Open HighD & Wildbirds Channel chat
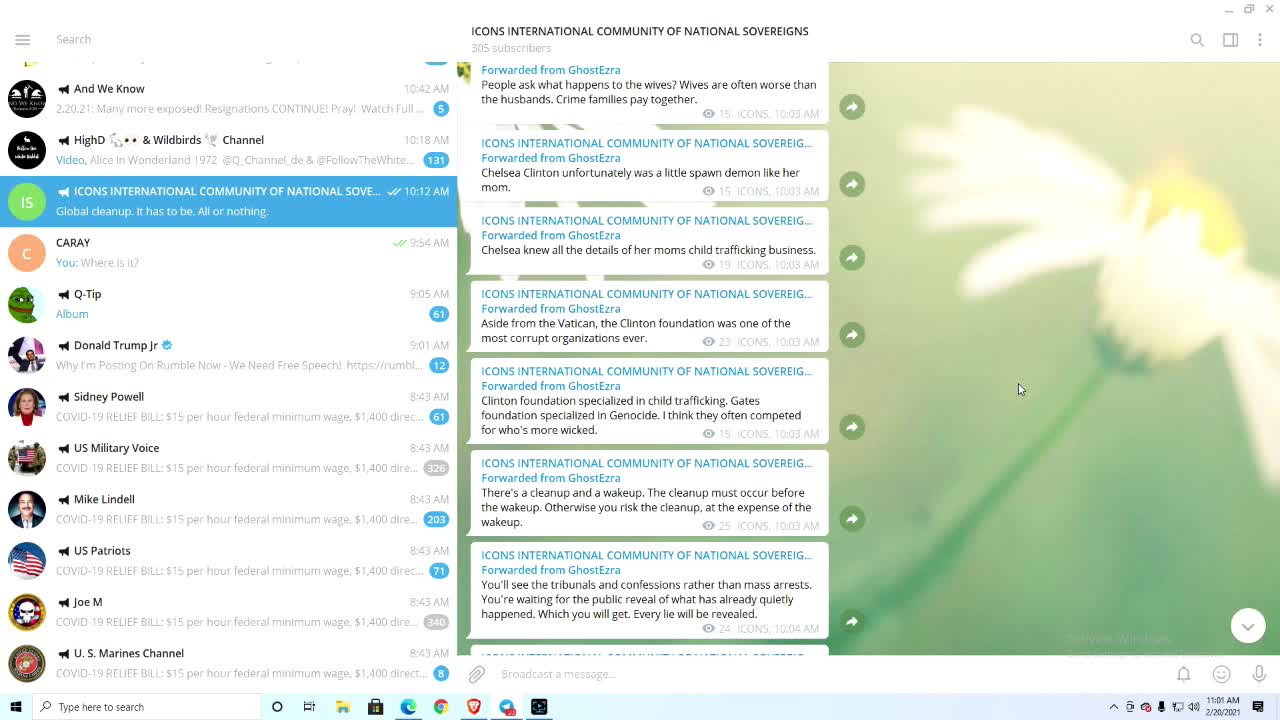Viewport: 1280px width, 720px height. [x=228, y=150]
